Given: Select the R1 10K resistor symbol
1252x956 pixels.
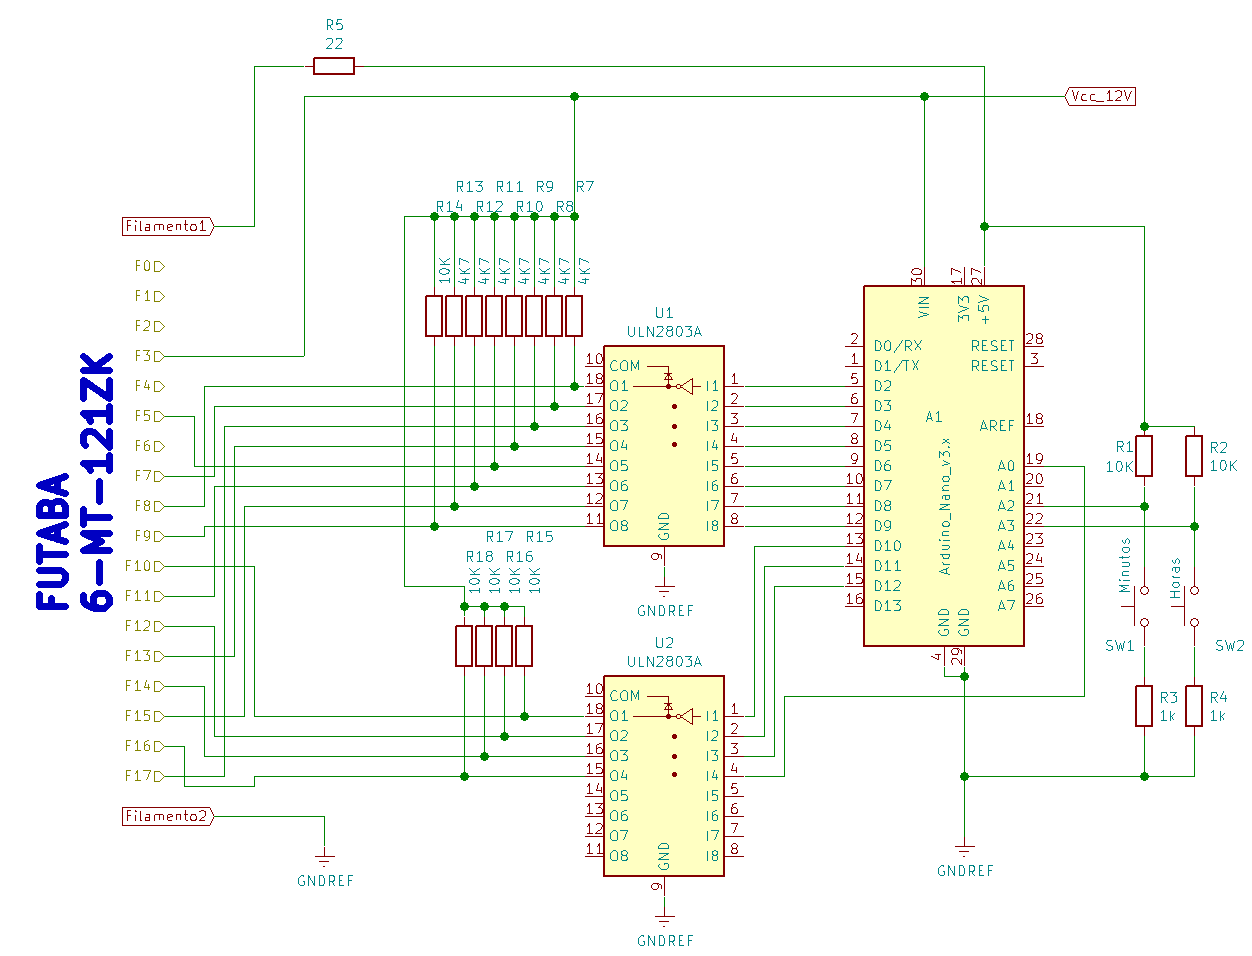Looking at the screenshot, I should [1144, 456].
